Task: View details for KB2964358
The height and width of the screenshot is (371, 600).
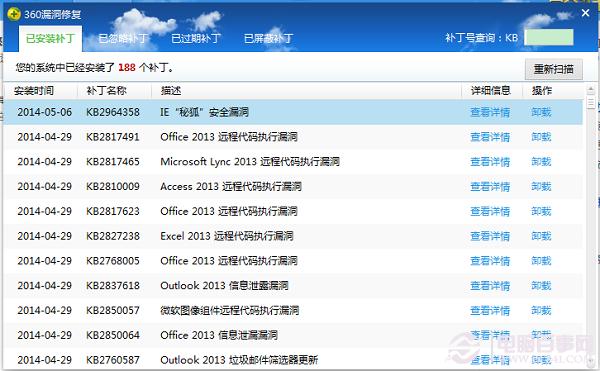Action: (490, 112)
